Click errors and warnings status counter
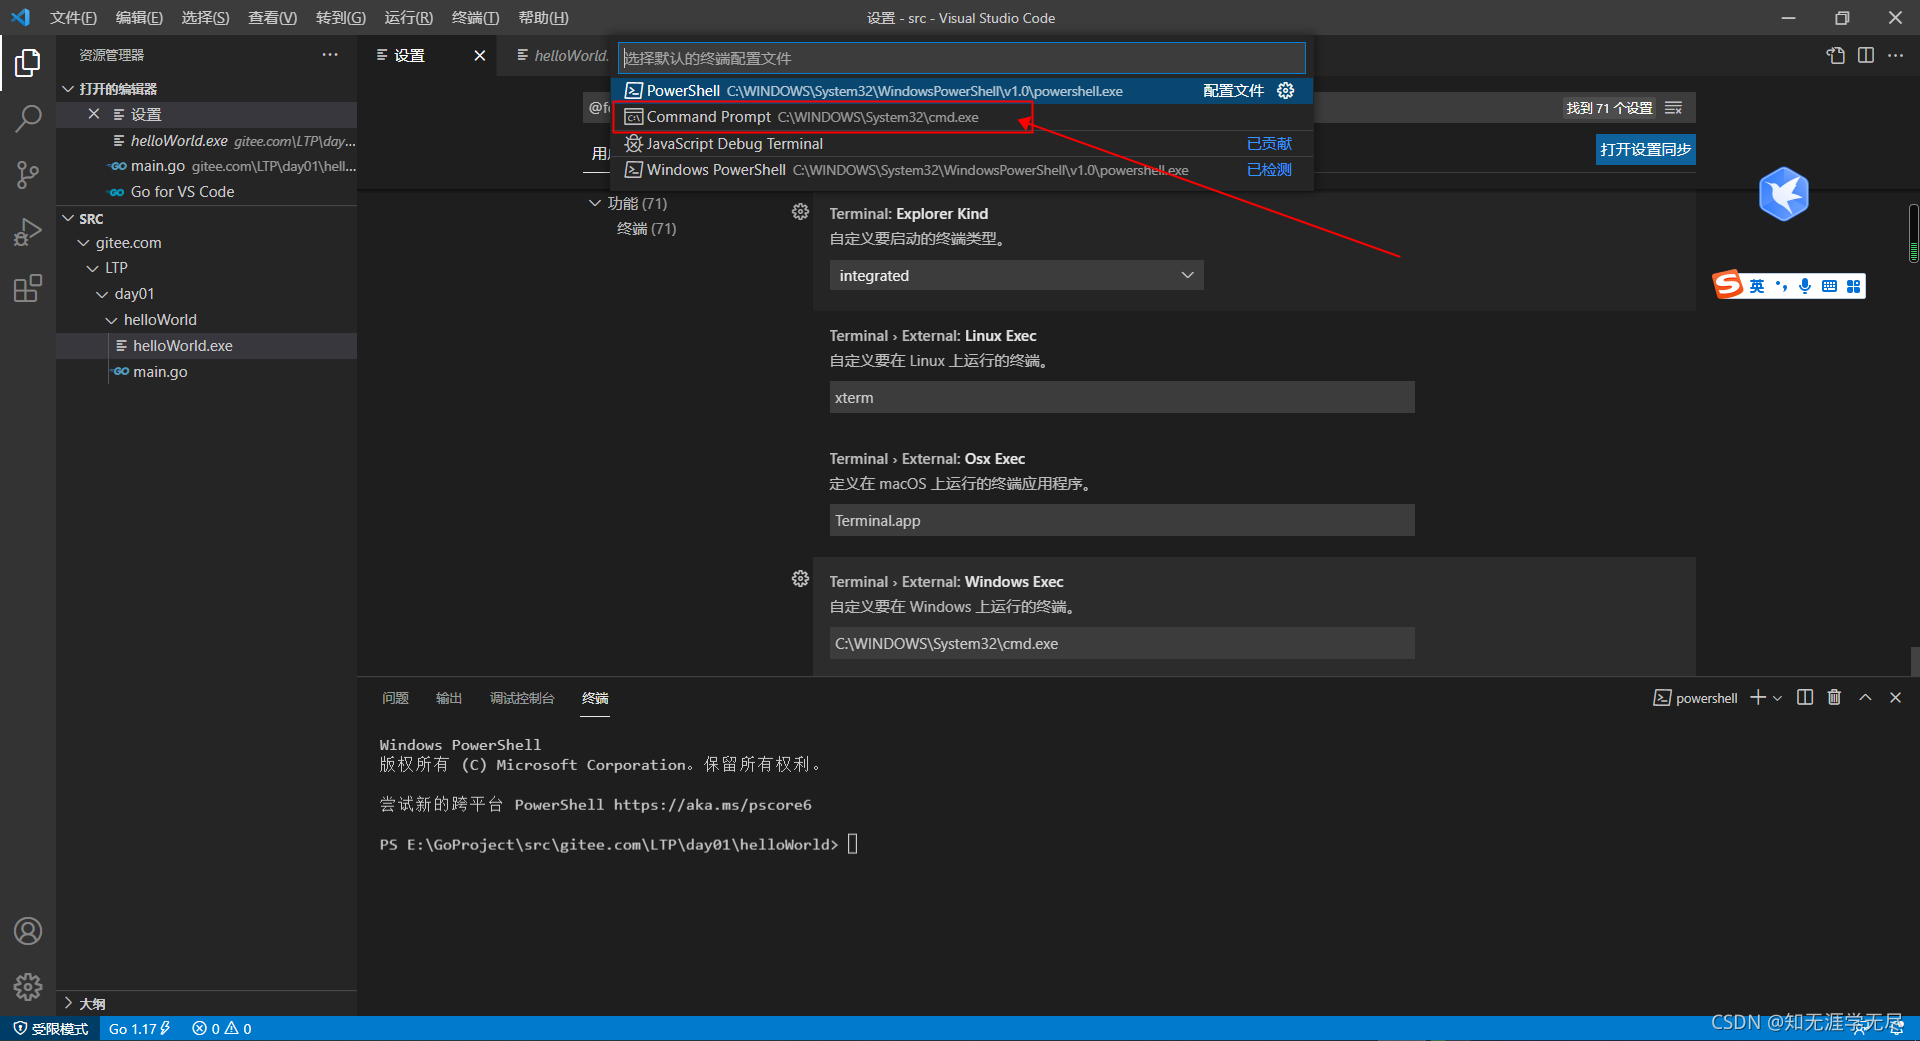Viewport: 1920px width, 1041px height. (222, 1028)
